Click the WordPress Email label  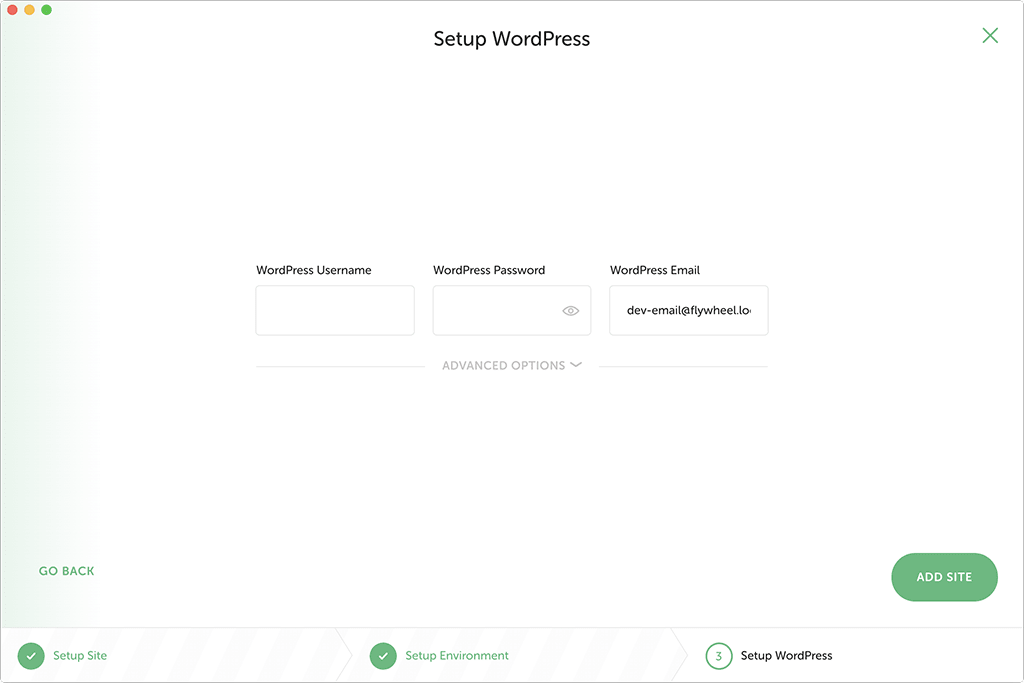(x=655, y=270)
